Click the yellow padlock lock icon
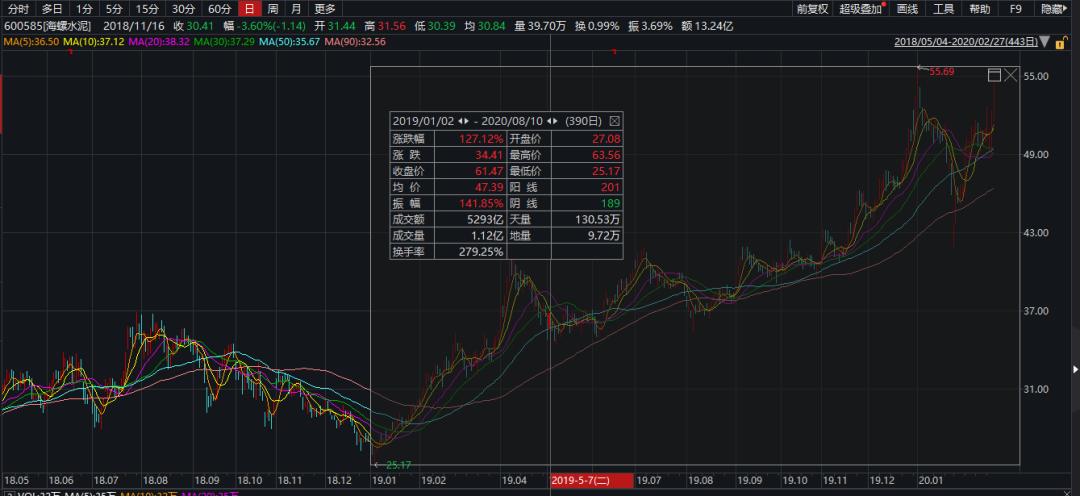This screenshot has width=1080, height=496. pyautogui.click(x=1061, y=43)
